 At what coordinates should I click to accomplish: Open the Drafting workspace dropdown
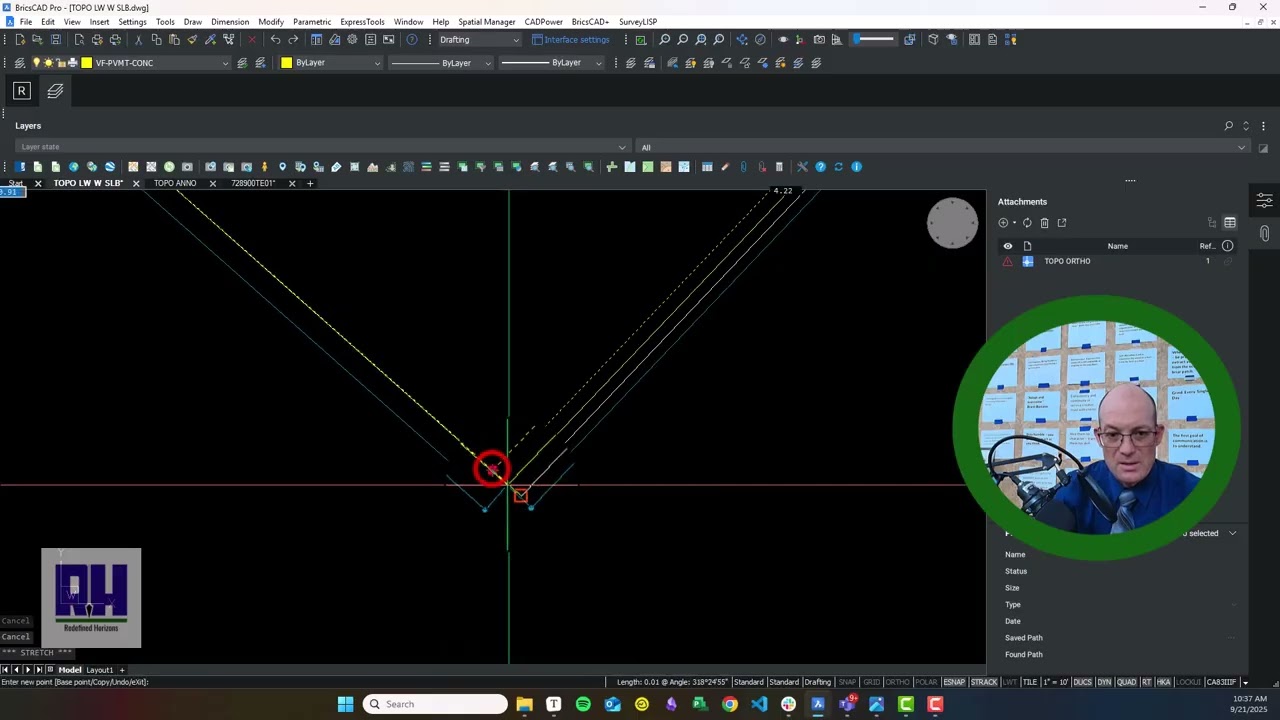(479, 40)
